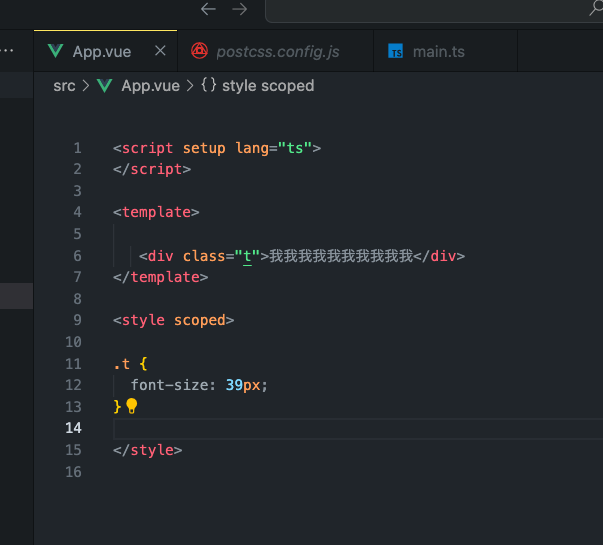The width and height of the screenshot is (603, 545).
Task: Click the lightbulb code action icon
Action: tap(131, 406)
